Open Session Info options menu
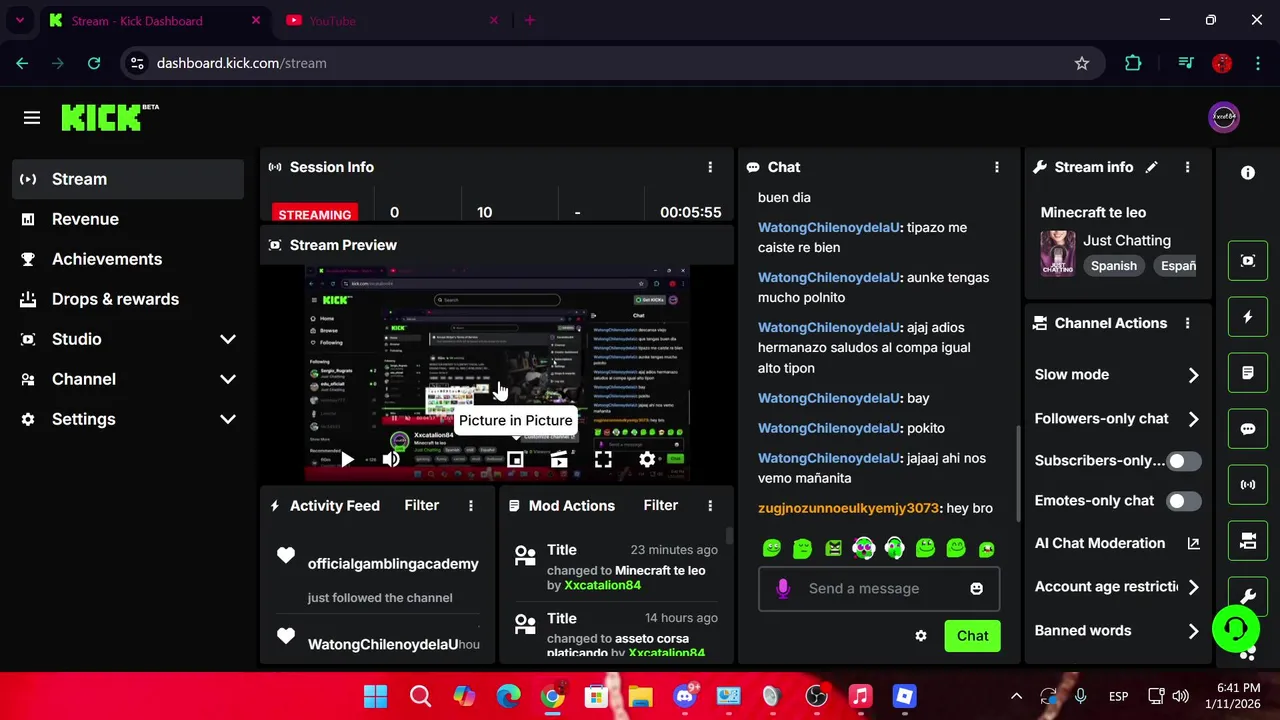1280x720 pixels. (x=710, y=167)
